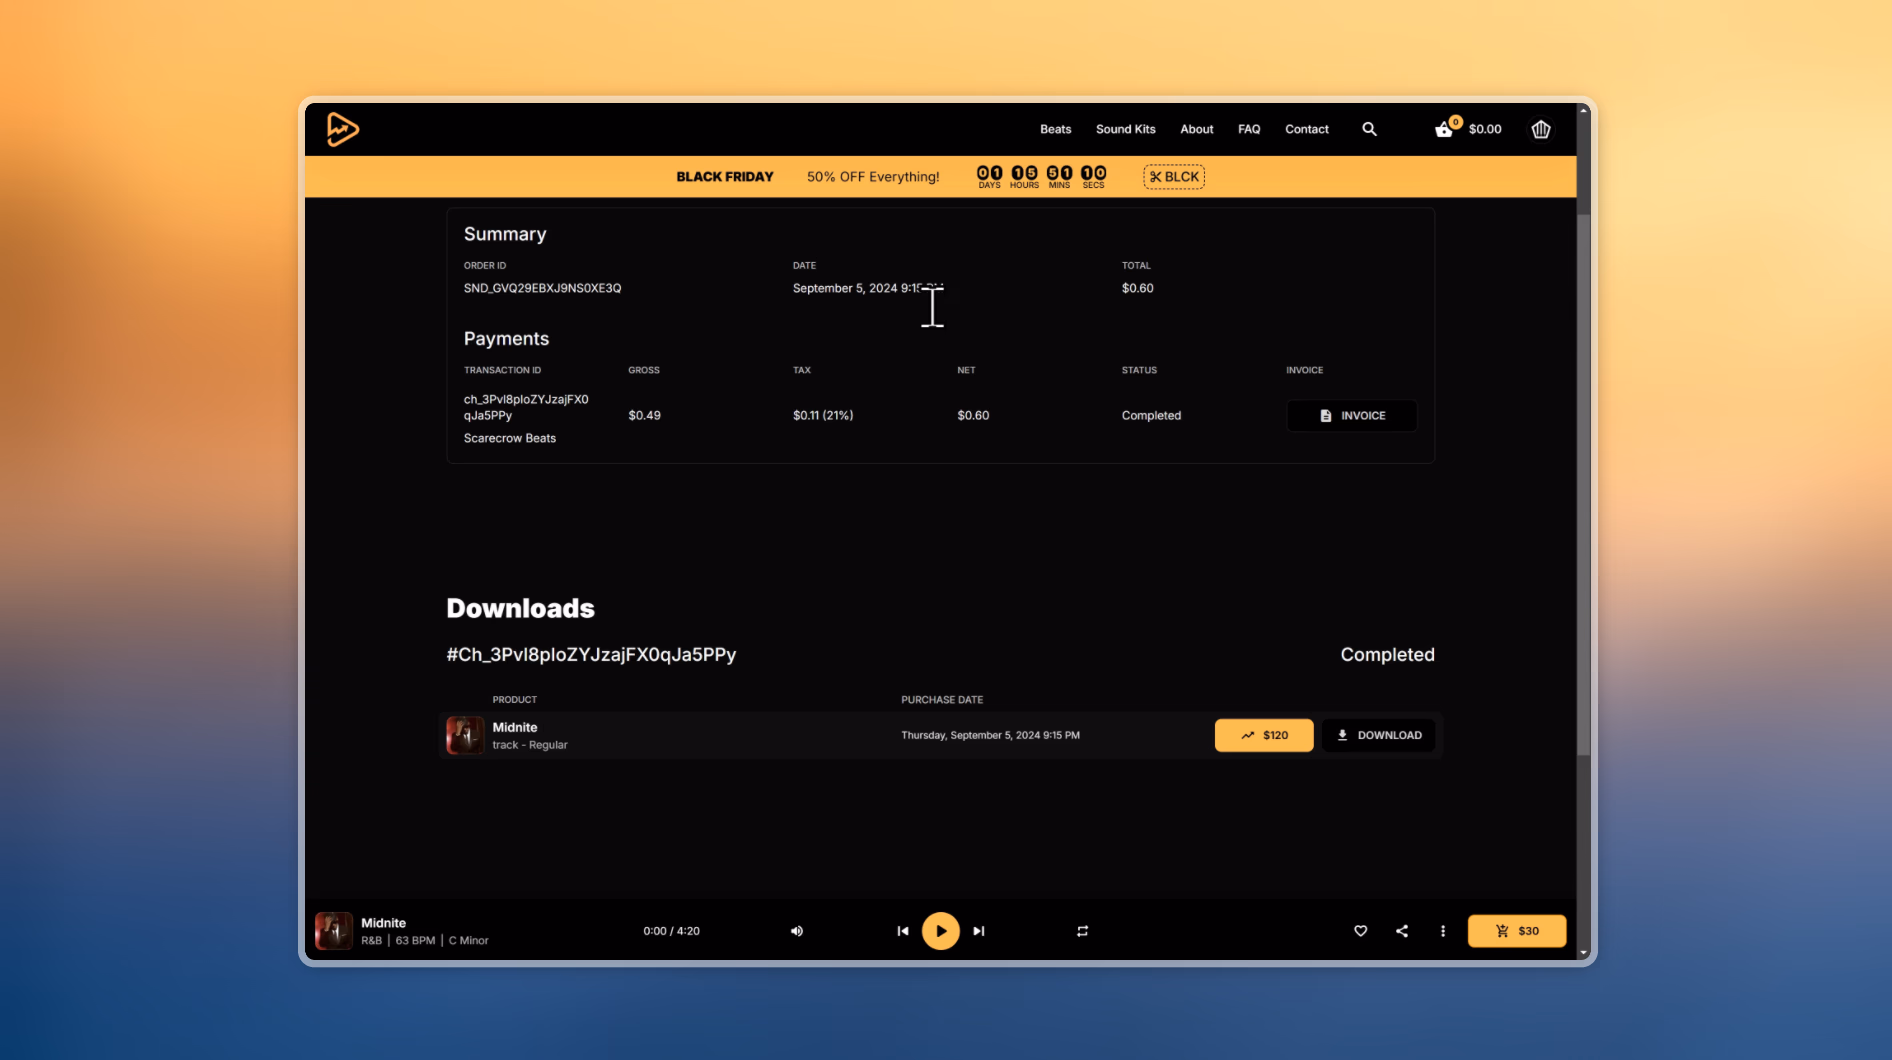This screenshot has width=1892, height=1060.
Task: Favorite the track with heart icon
Action: tap(1360, 931)
